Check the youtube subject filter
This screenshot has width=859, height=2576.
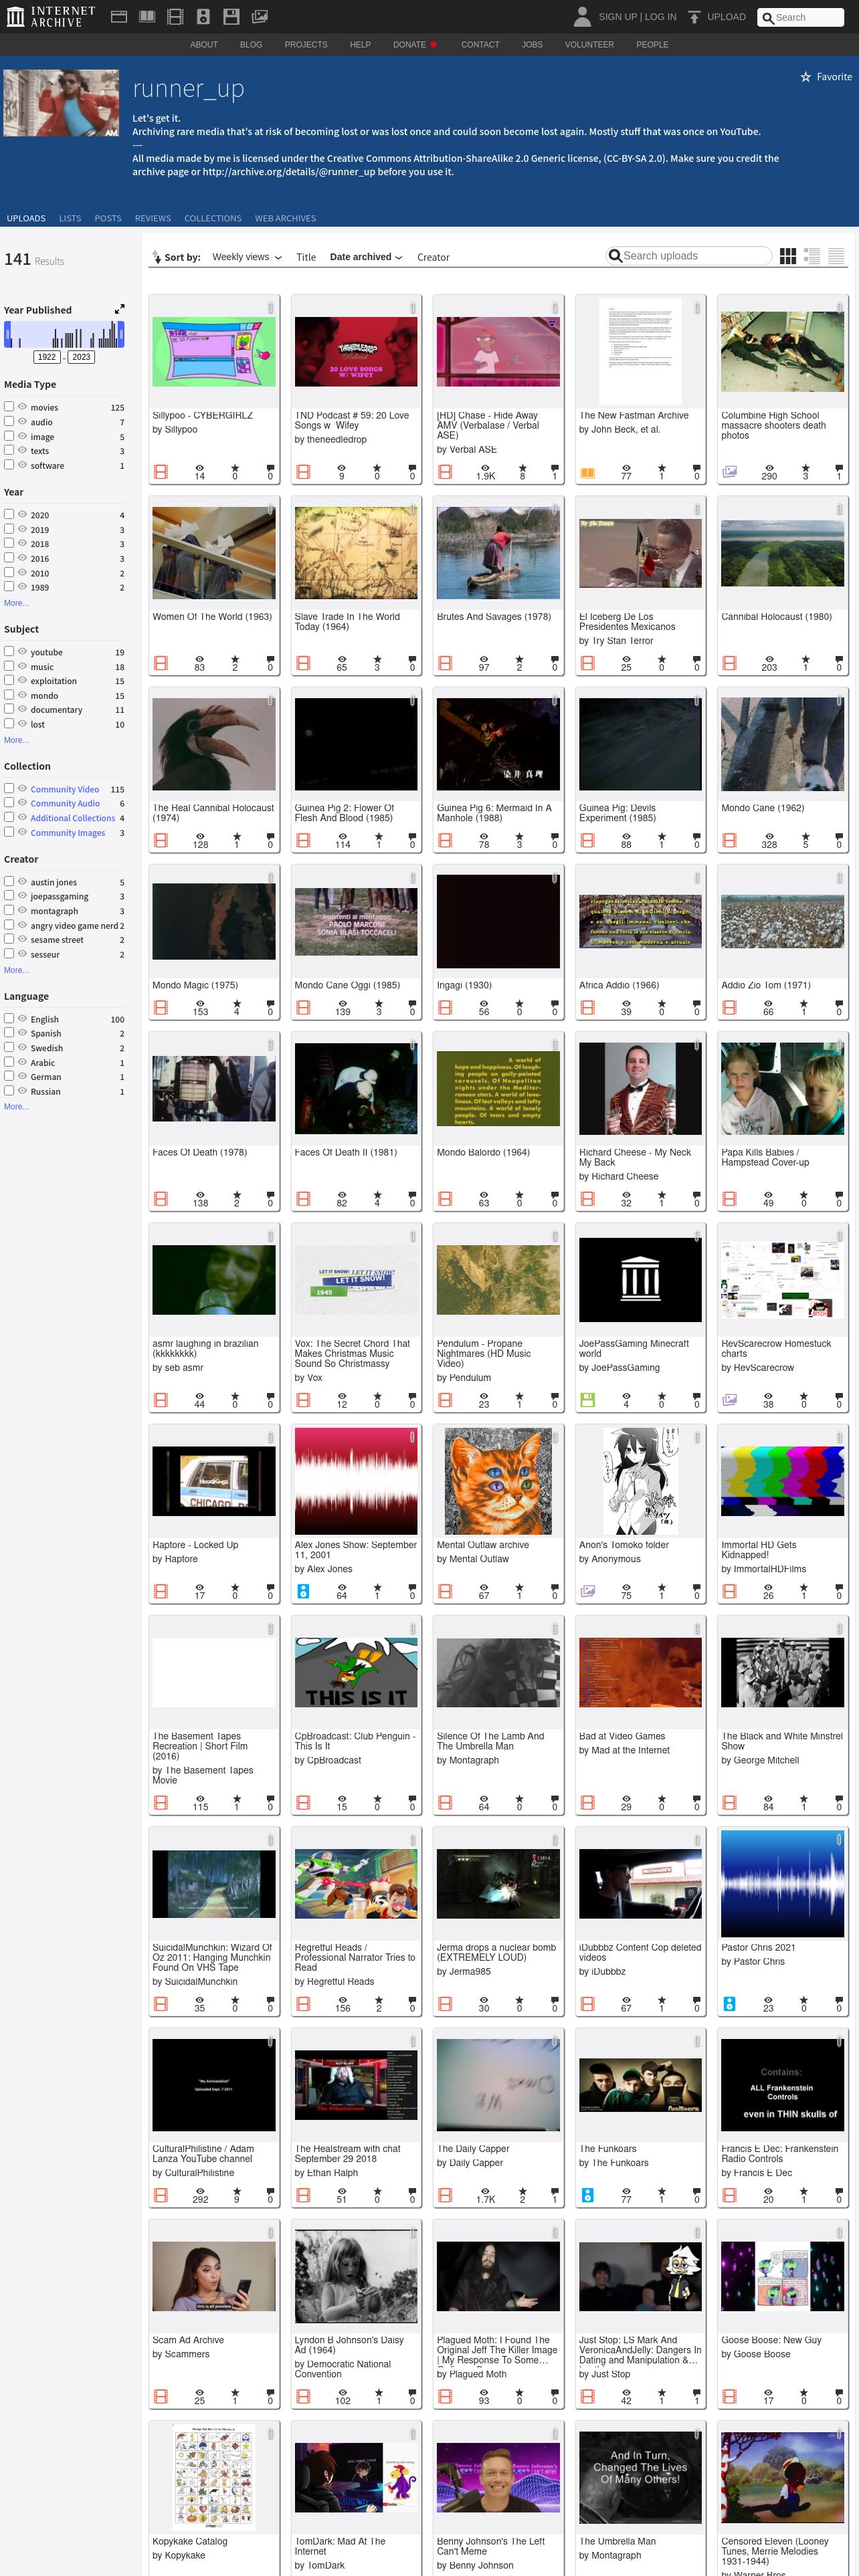(9, 651)
